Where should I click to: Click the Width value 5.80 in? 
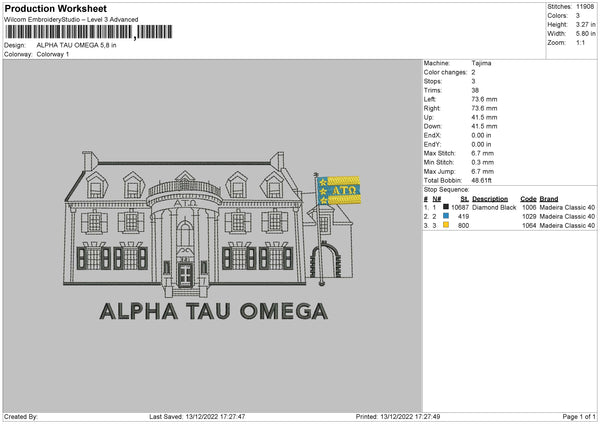point(585,34)
